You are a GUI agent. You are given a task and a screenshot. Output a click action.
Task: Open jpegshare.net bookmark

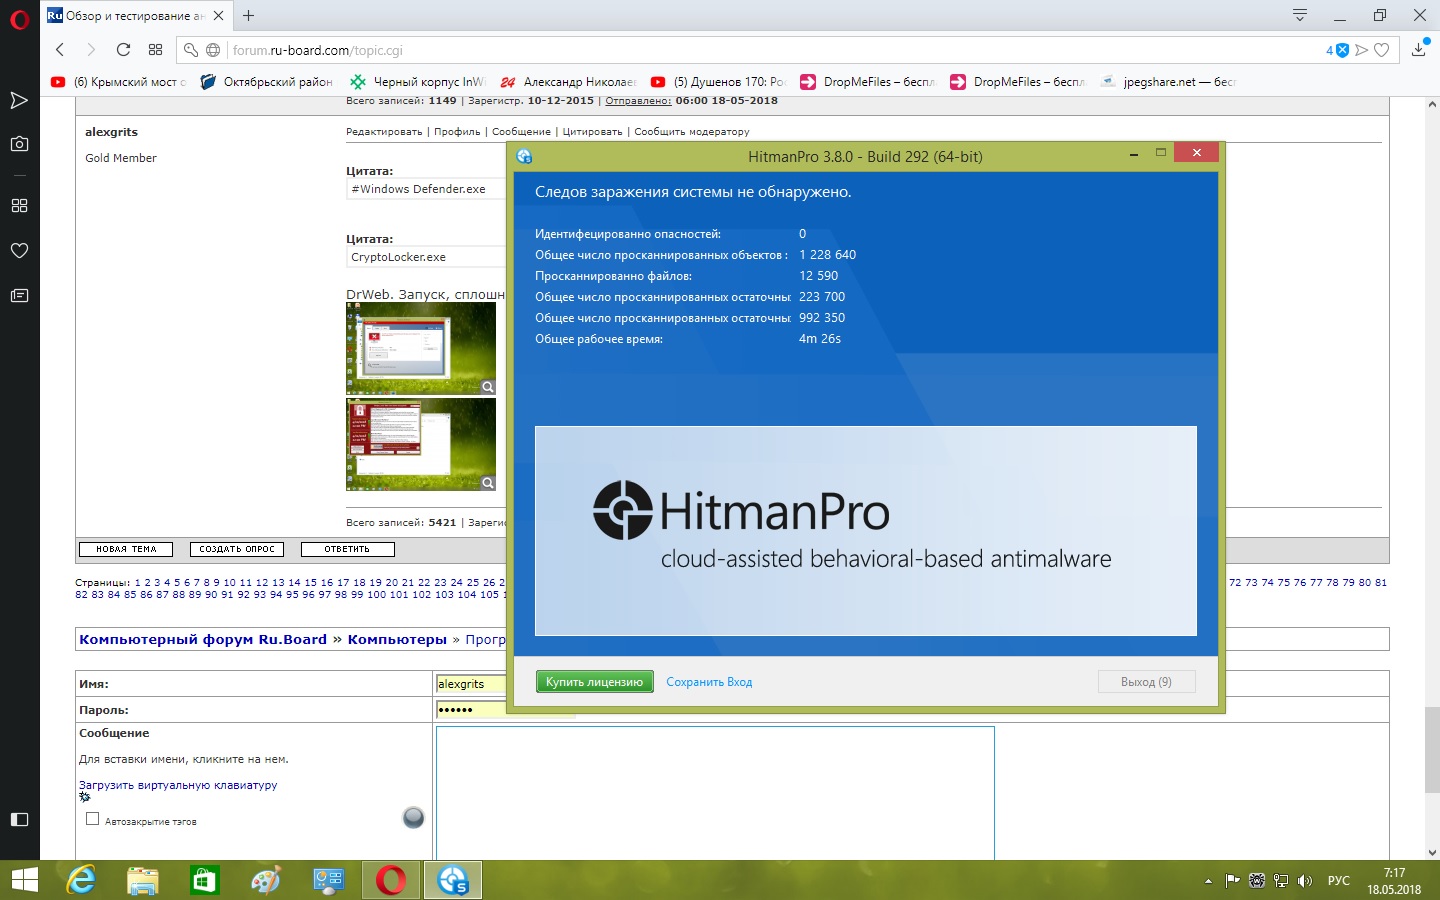pyautogui.click(x=1168, y=82)
